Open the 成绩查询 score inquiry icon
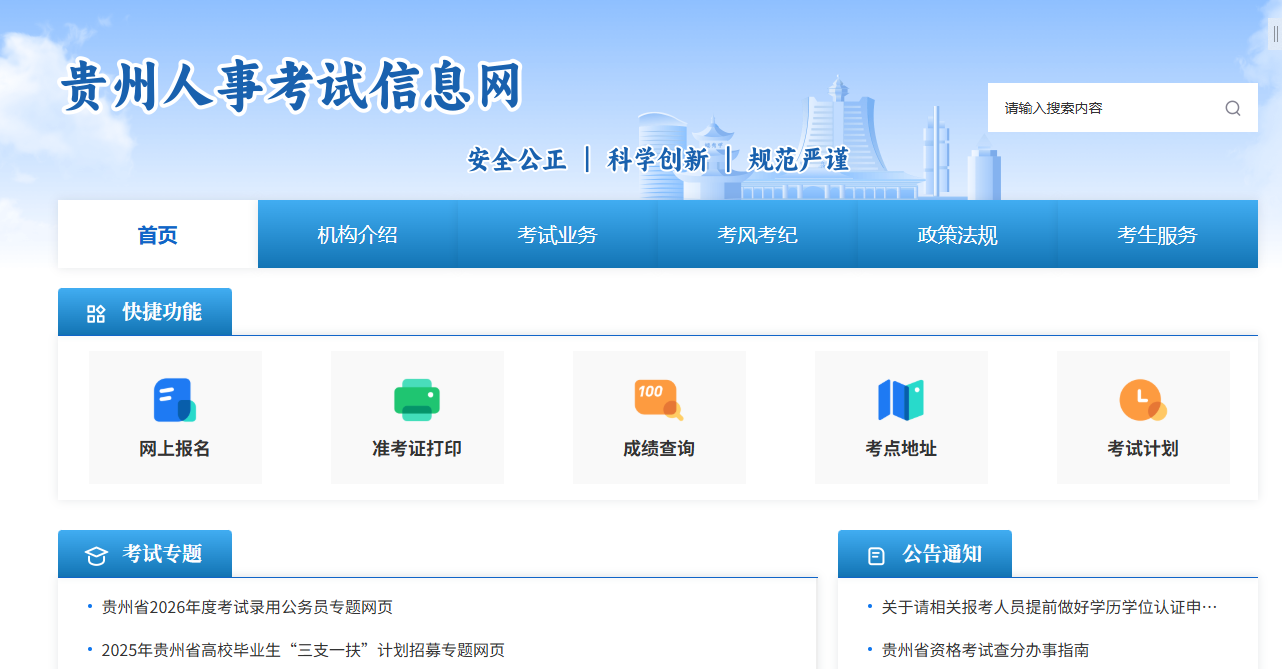The width and height of the screenshot is (1282, 669). [x=659, y=398]
